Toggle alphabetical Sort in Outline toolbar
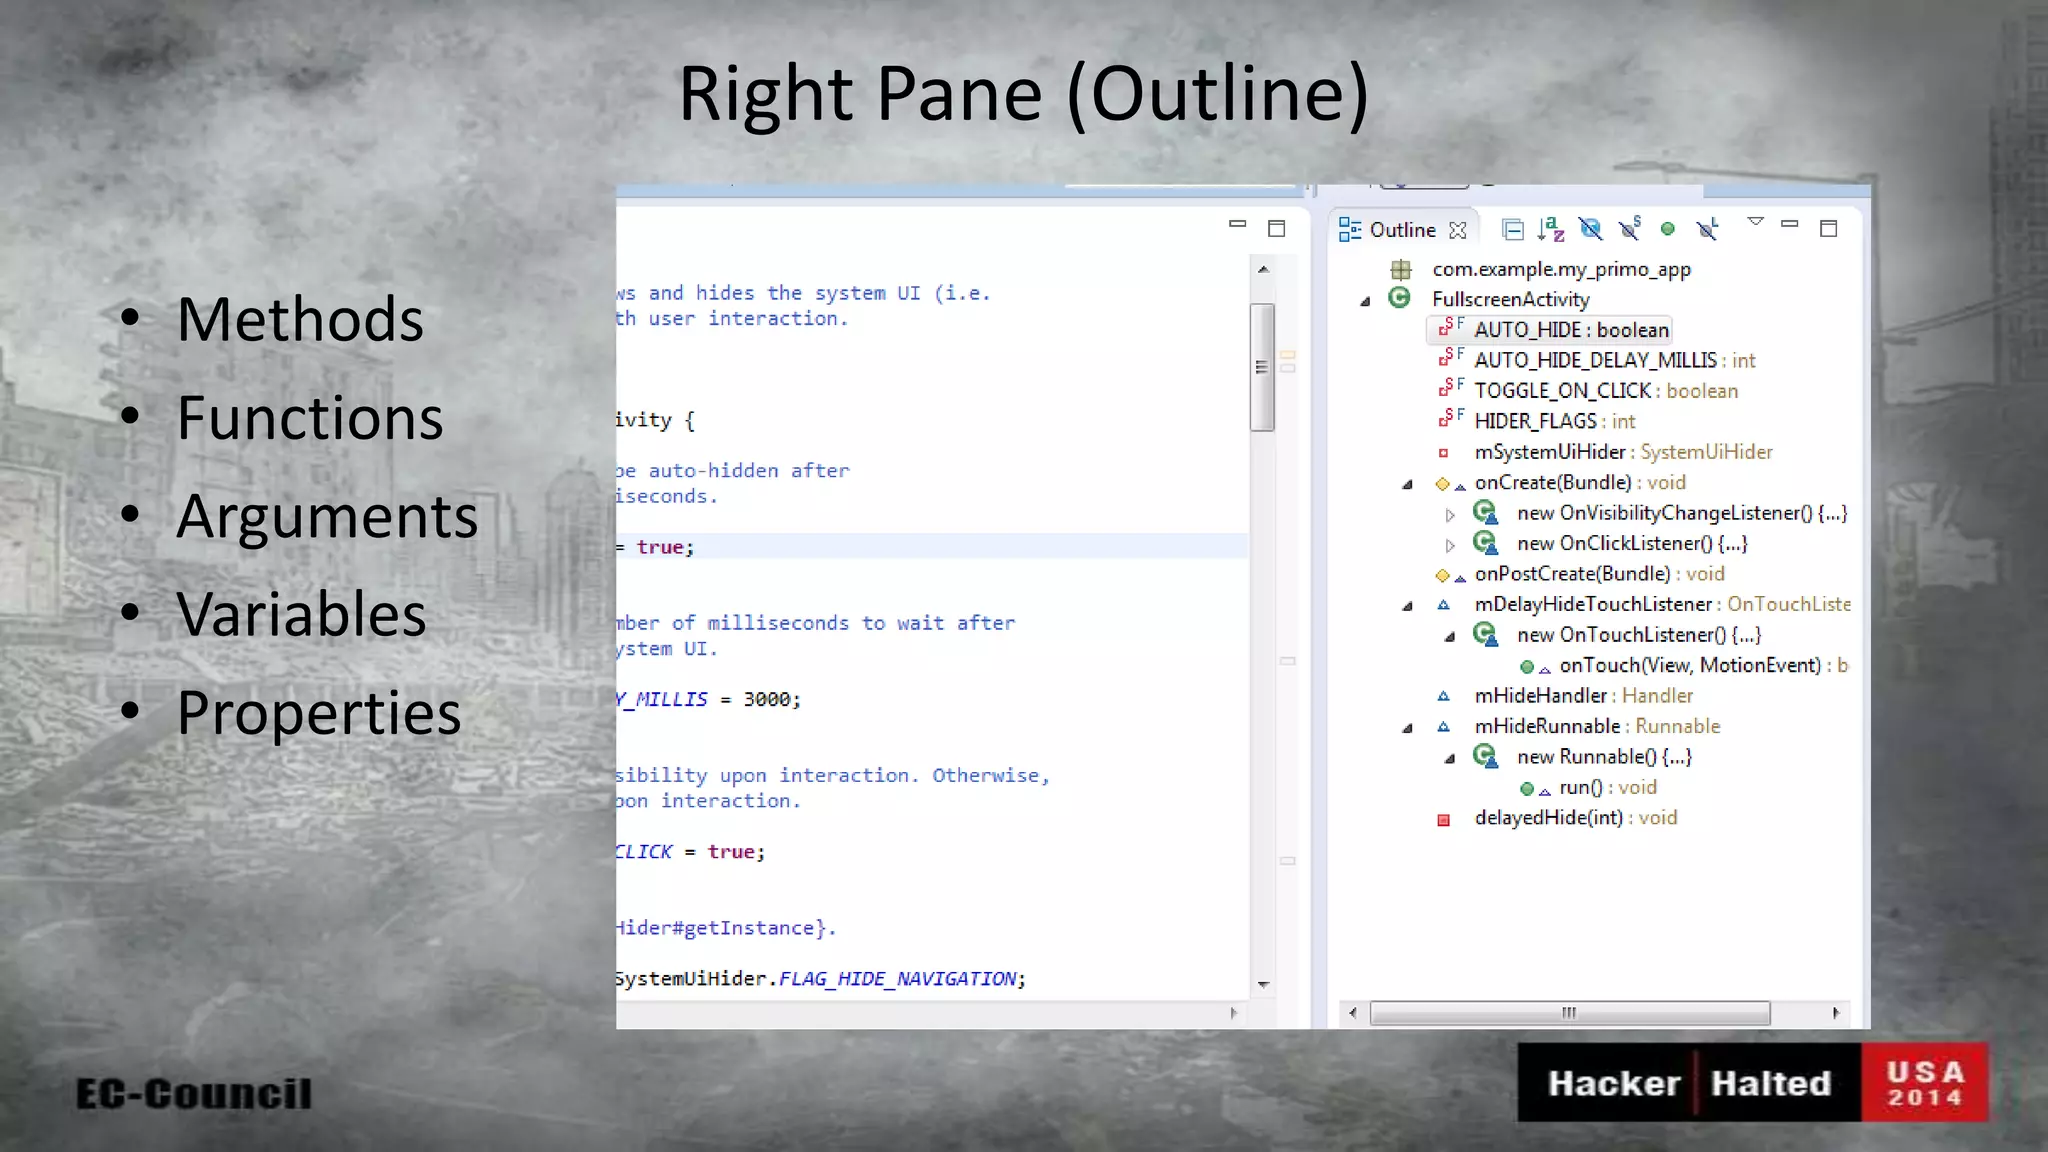 pyautogui.click(x=1551, y=230)
